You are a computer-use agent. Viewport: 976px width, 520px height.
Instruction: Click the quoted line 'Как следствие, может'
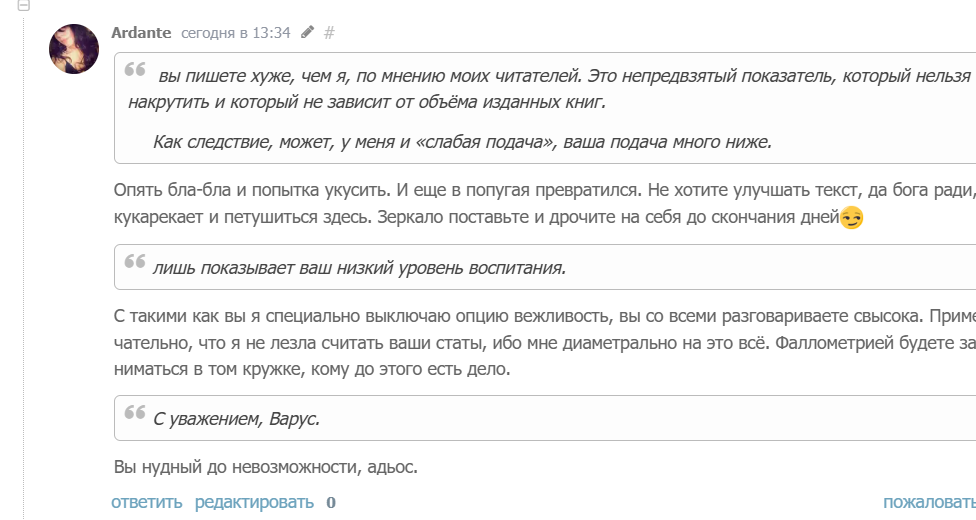(x=462, y=141)
